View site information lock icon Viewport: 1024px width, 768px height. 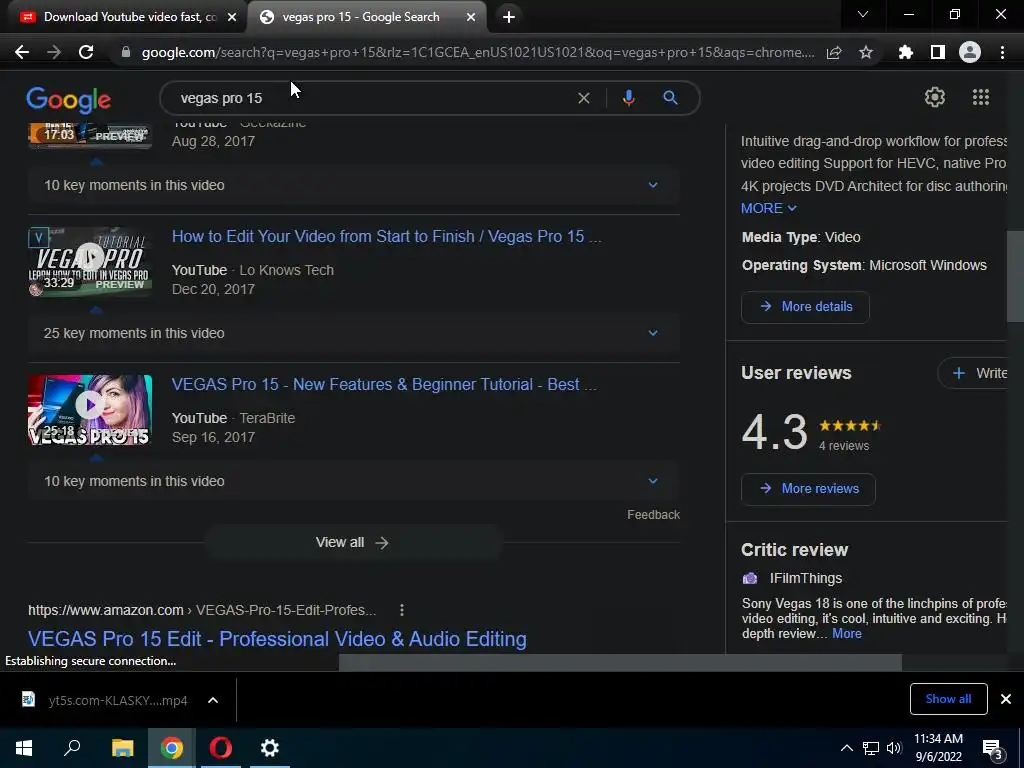pos(126,52)
